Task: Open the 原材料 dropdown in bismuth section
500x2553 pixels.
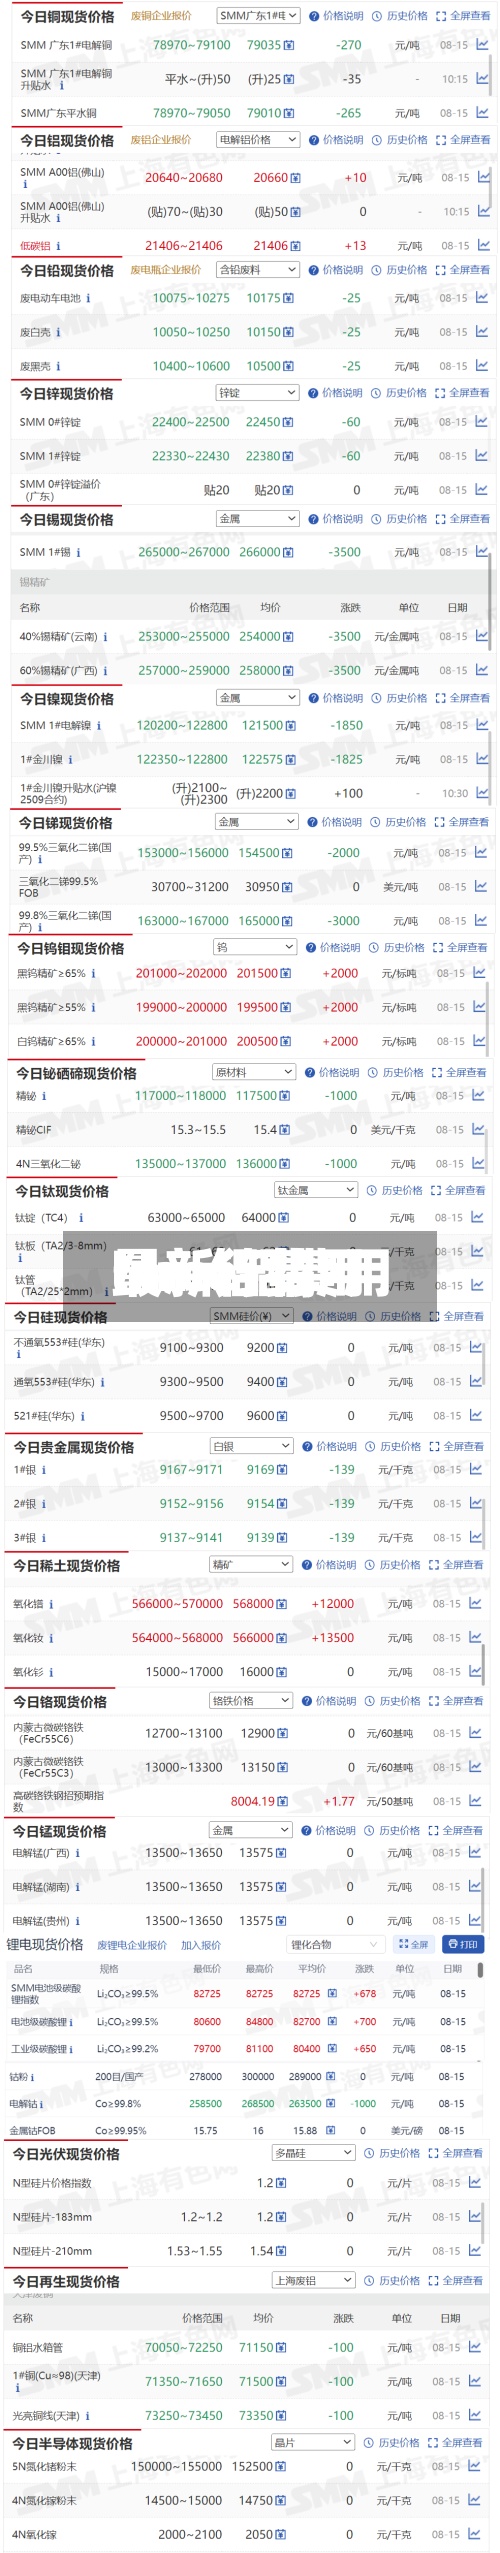Action: coord(254,1072)
